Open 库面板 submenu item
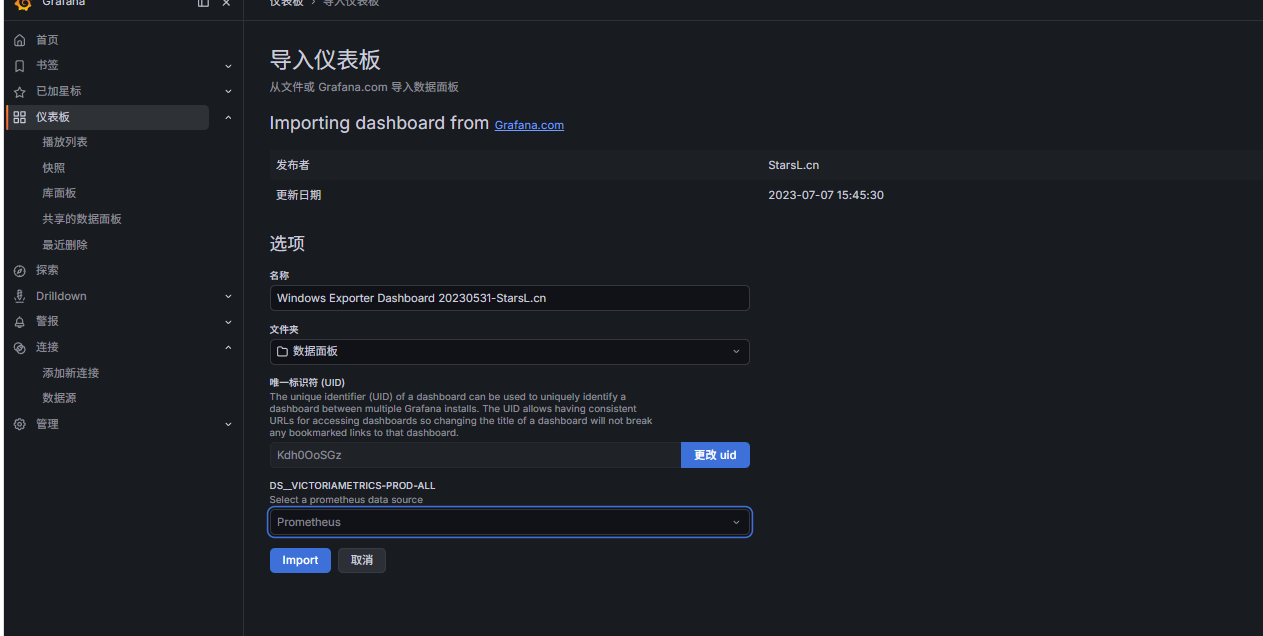 pos(59,193)
